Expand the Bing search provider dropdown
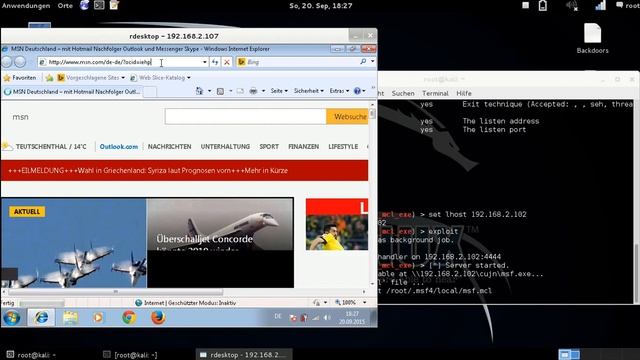Screen dimensions: 640x360 click(373, 62)
